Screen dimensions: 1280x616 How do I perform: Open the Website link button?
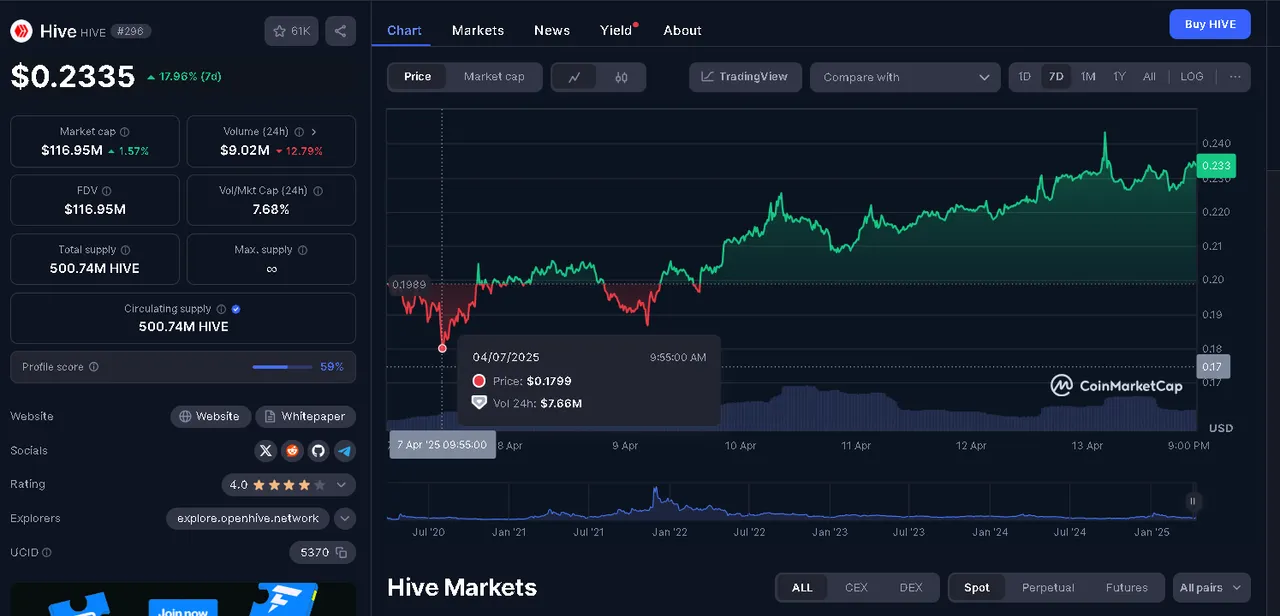(x=210, y=417)
